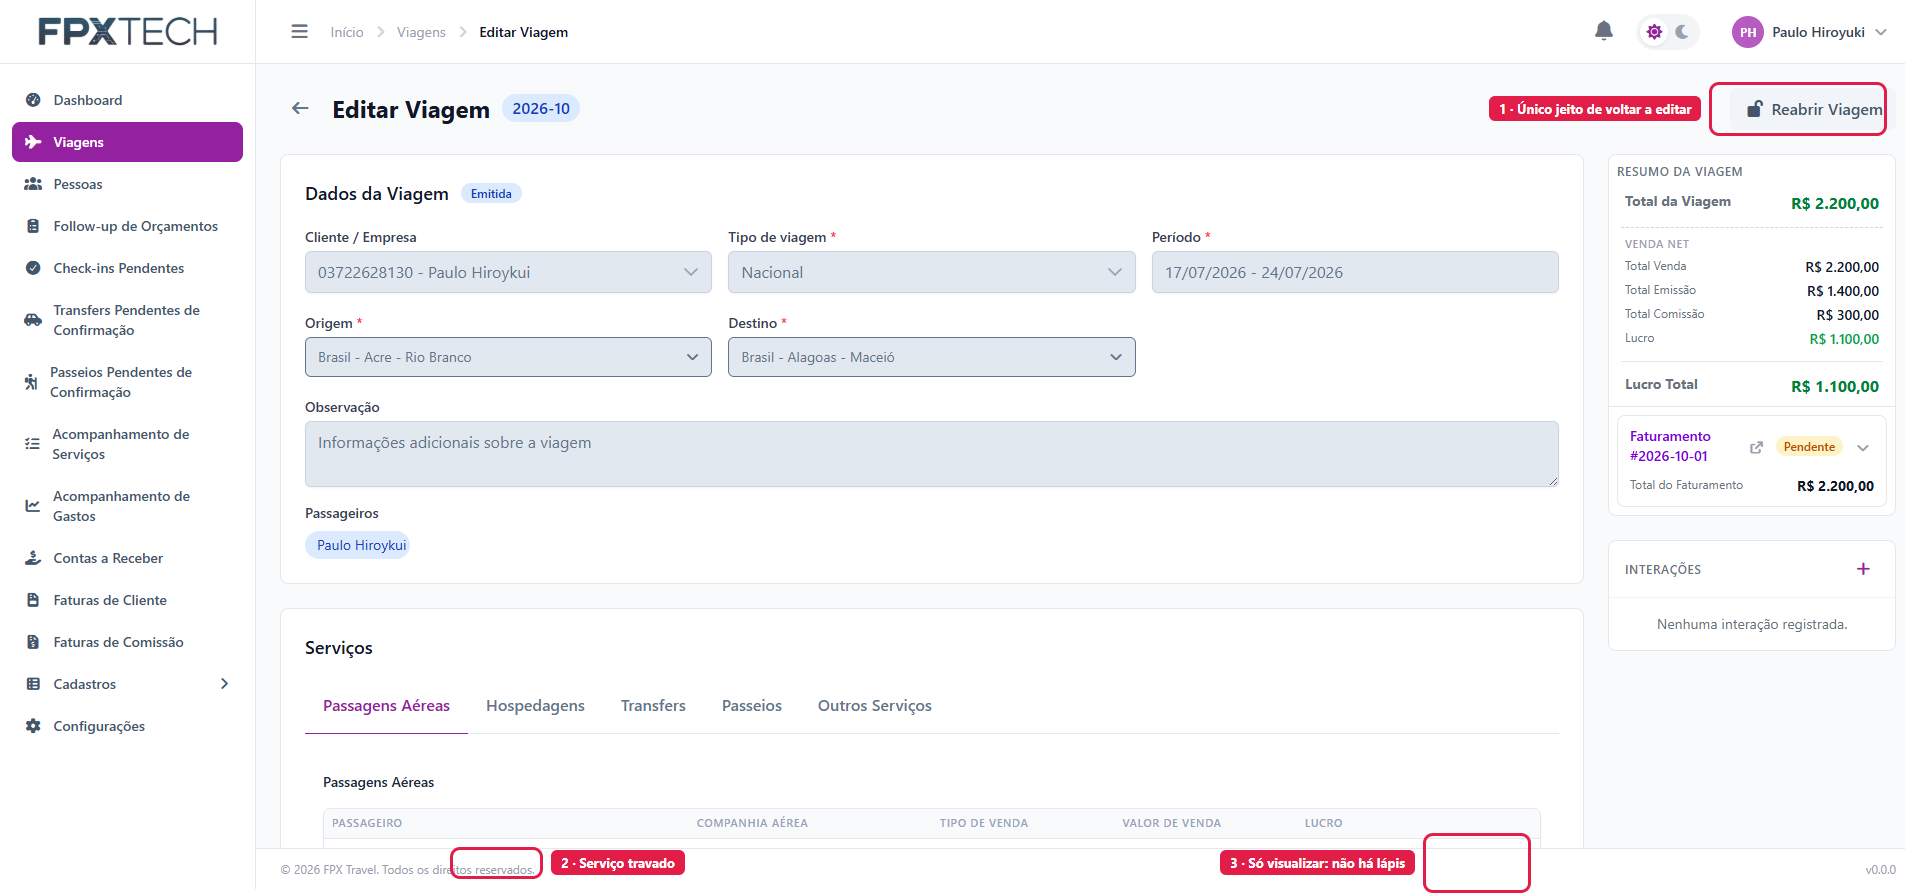Click the Observação text area

click(x=931, y=454)
